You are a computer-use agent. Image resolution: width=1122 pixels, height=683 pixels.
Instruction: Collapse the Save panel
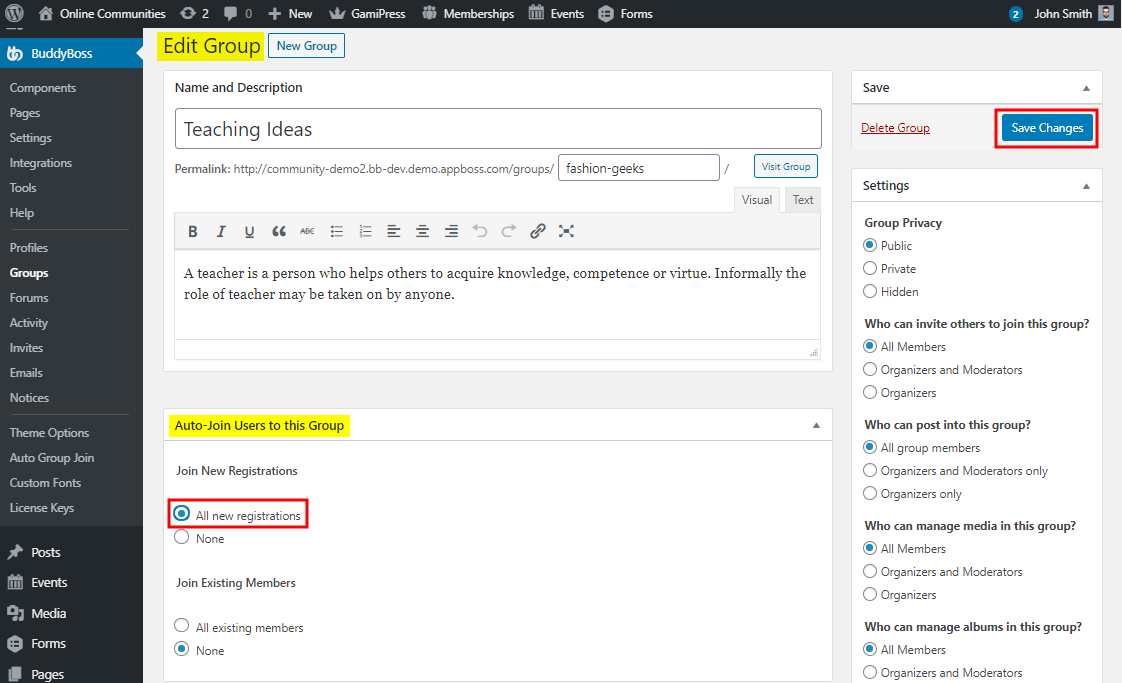pyautogui.click(x=1086, y=88)
